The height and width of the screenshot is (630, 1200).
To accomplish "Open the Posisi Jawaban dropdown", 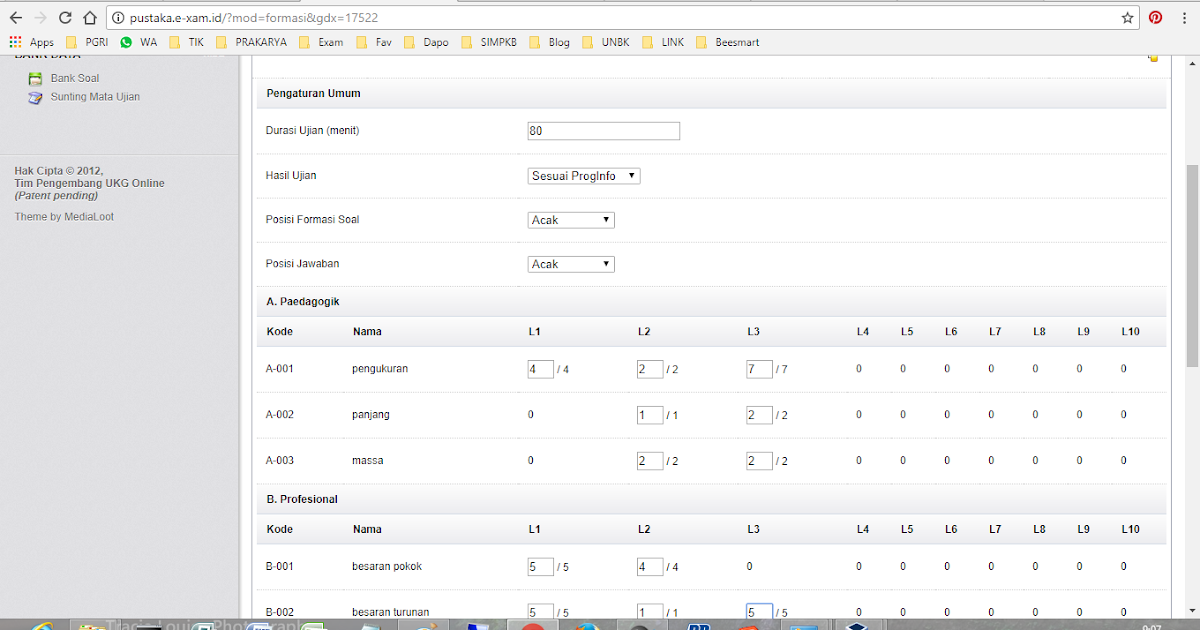I will pyautogui.click(x=571, y=264).
